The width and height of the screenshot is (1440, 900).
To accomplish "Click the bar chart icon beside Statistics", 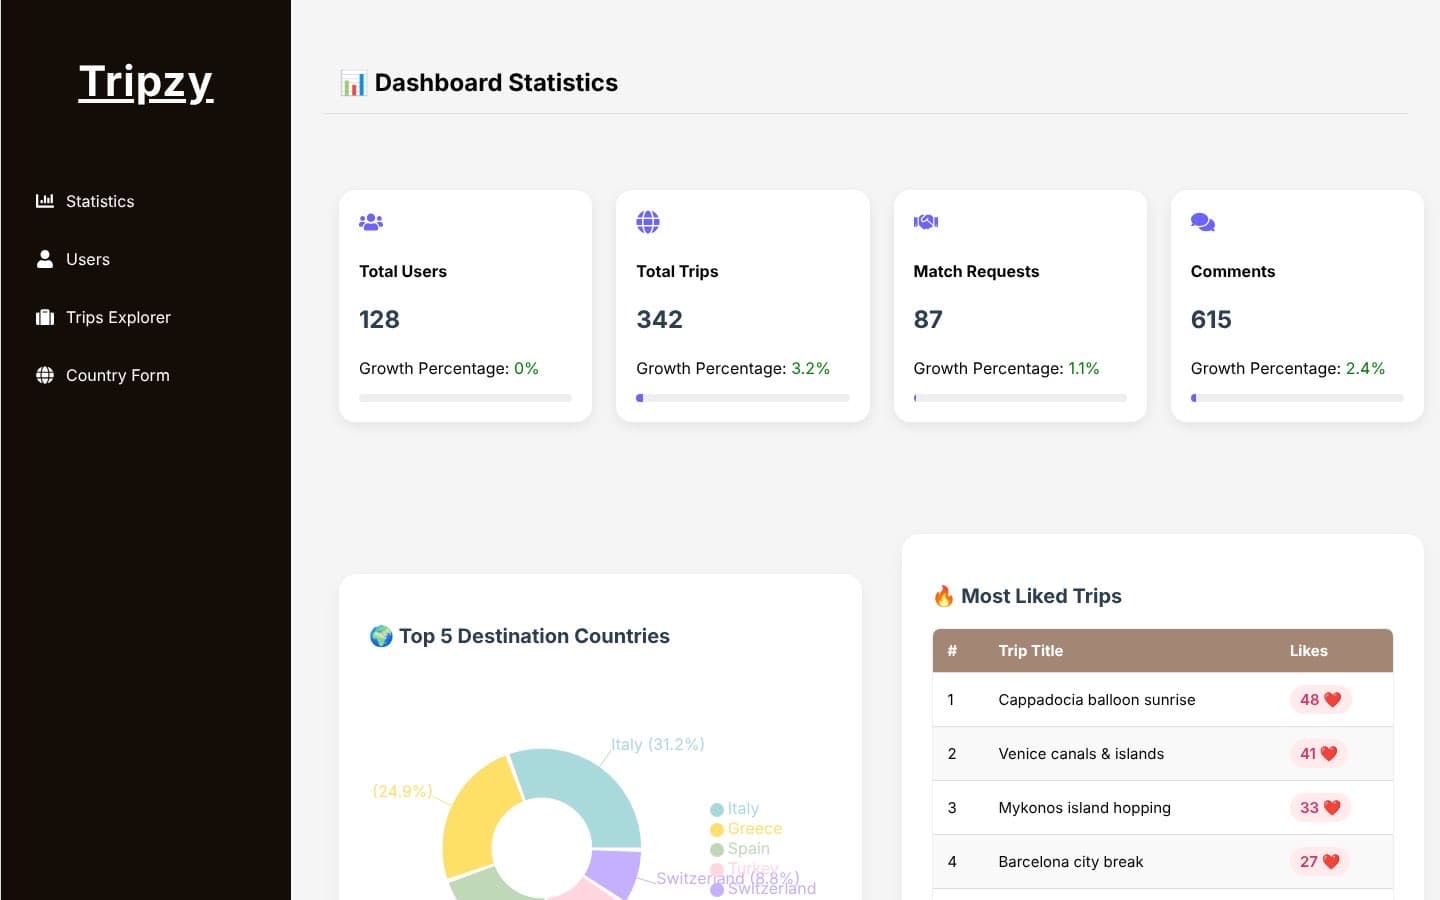I will [45, 201].
